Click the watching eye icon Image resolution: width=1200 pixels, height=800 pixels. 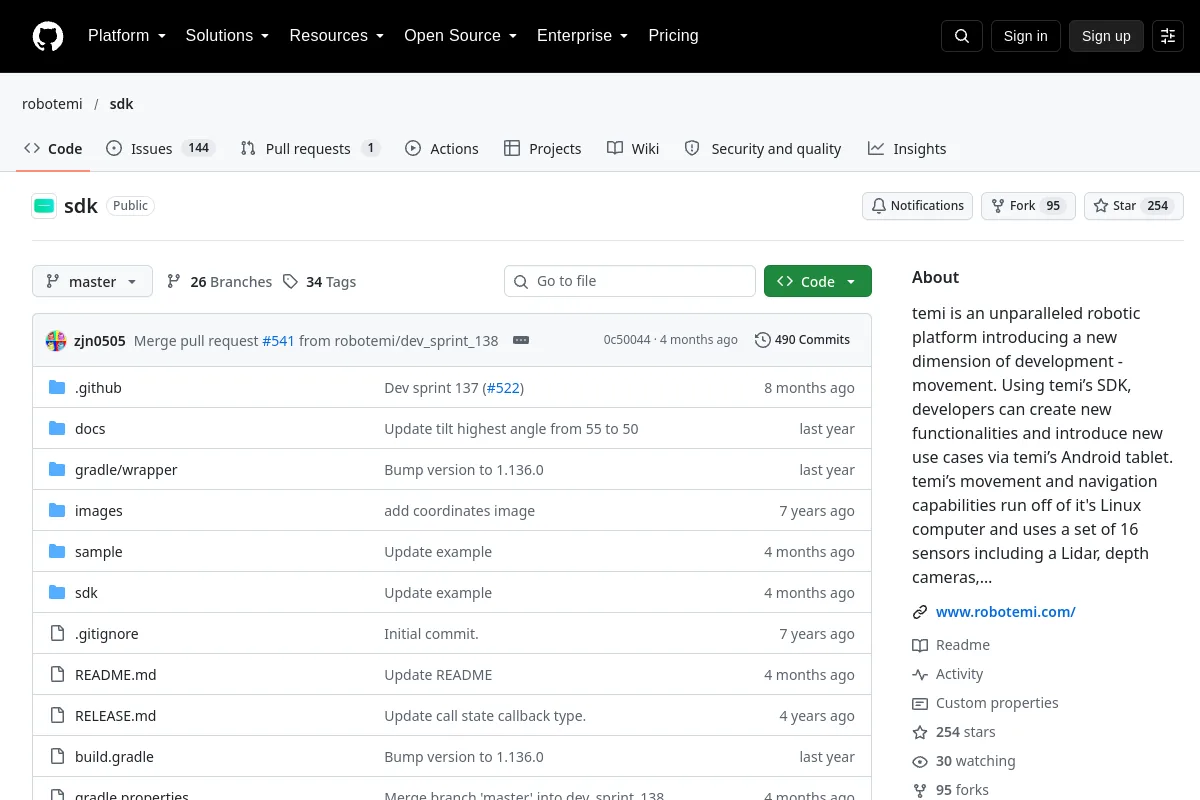(x=920, y=762)
